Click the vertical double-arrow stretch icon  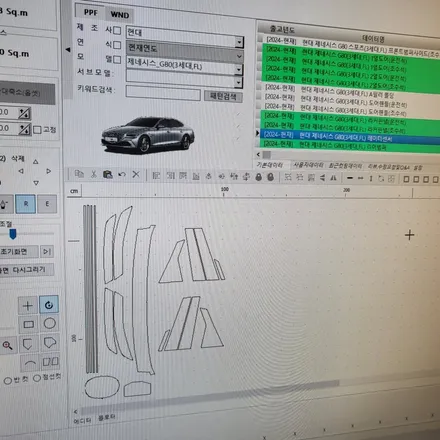click(x=371, y=179)
